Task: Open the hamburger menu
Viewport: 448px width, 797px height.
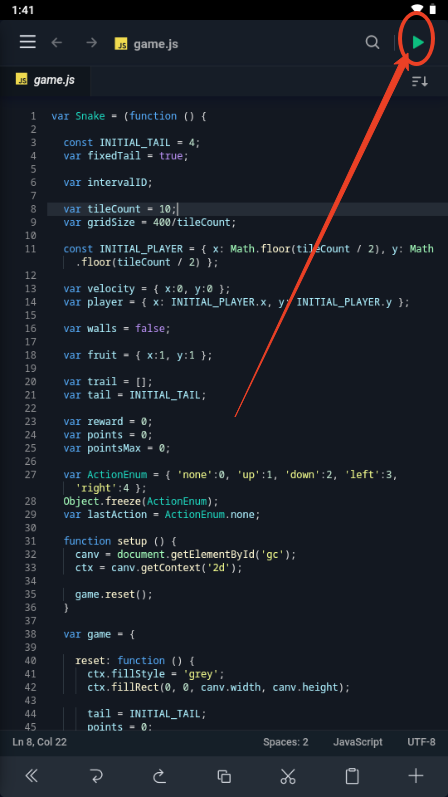Action: tap(27, 42)
